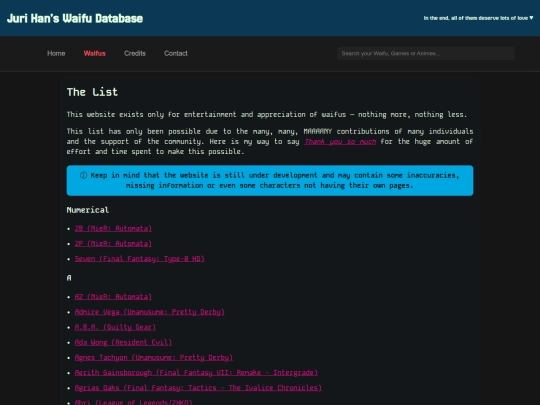This screenshot has width=540, height=405.
Task: Open 2B (NieR: Automata) entry
Action: tap(113, 228)
